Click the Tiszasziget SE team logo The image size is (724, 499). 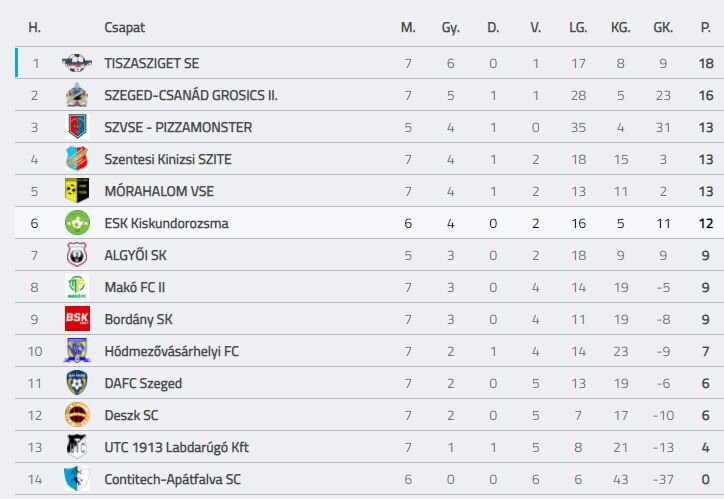77,63
